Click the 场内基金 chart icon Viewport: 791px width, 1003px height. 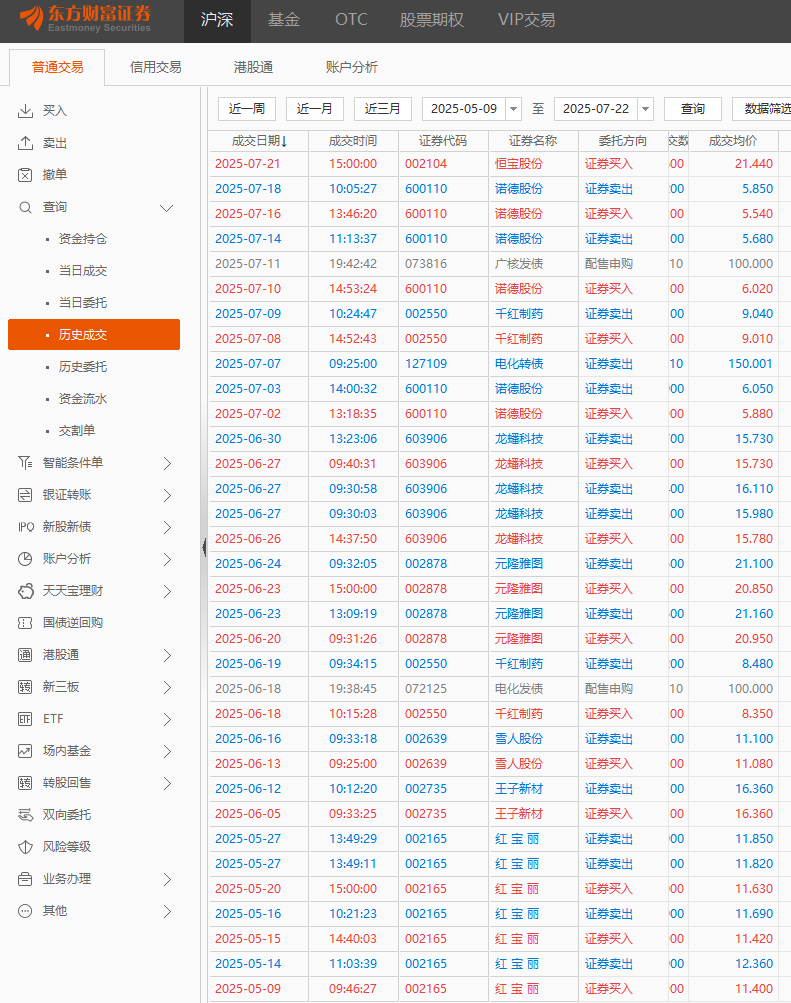click(x=25, y=751)
